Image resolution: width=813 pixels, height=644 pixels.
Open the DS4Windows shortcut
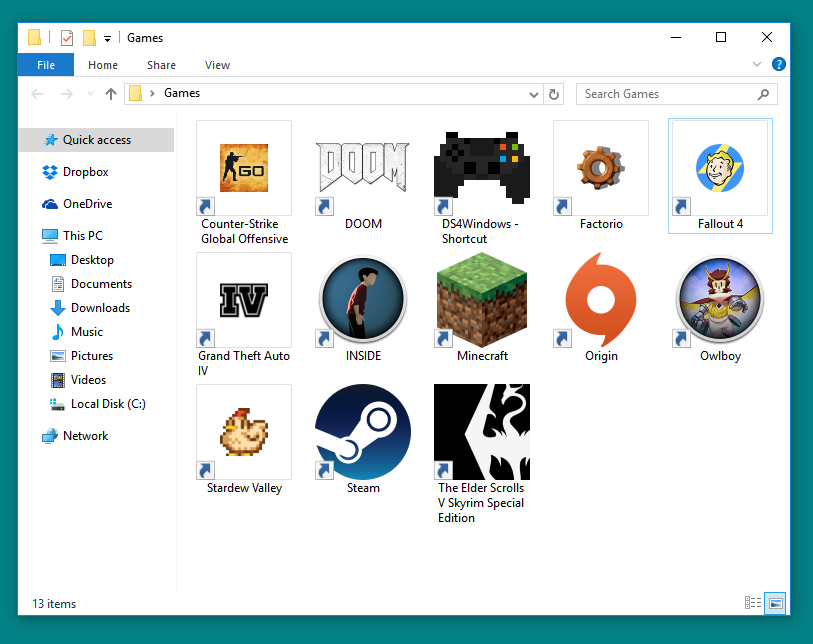click(x=481, y=168)
